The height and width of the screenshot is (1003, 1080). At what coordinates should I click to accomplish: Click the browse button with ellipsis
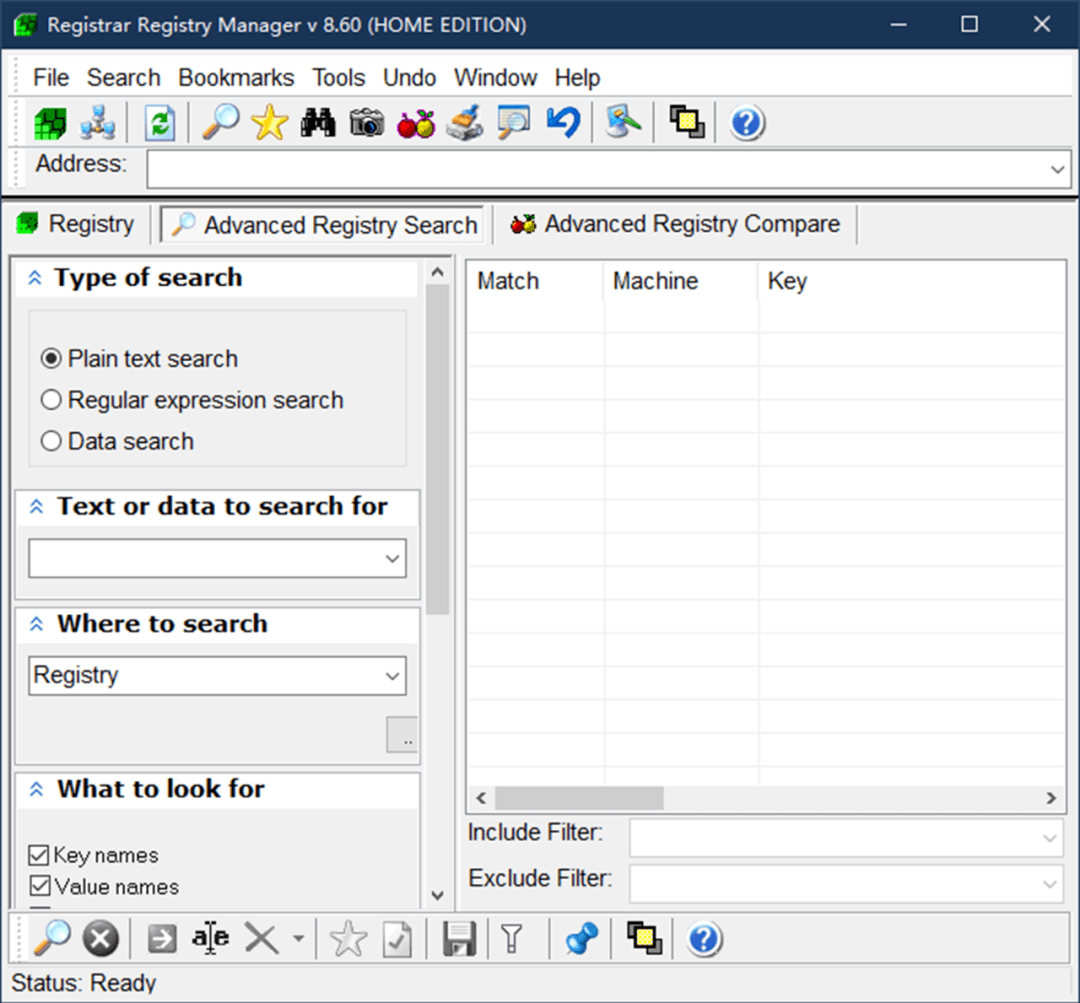coord(403,736)
